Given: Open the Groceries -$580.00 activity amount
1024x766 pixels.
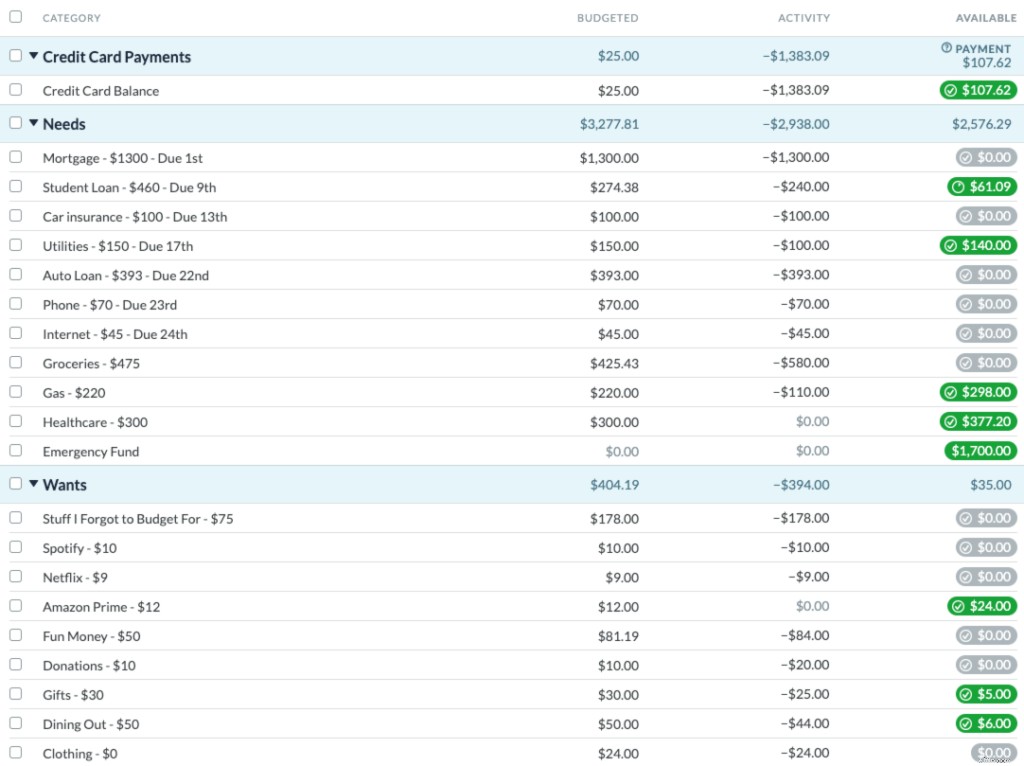Looking at the screenshot, I should [x=800, y=363].
